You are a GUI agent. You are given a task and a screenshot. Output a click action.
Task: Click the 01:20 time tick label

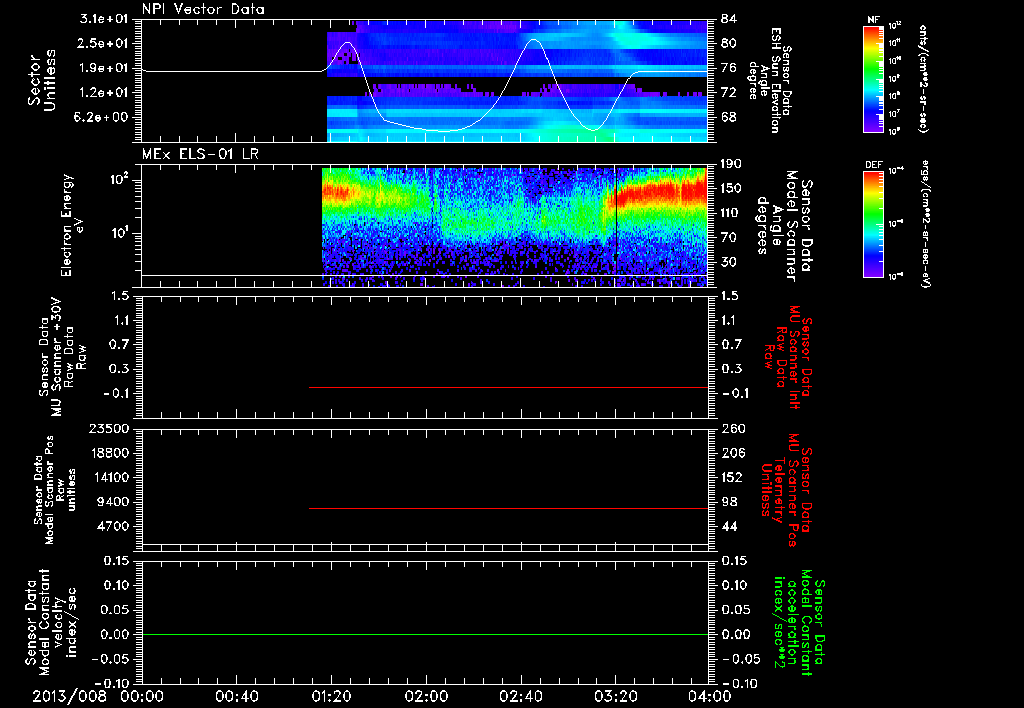click(x=331, y=696)
